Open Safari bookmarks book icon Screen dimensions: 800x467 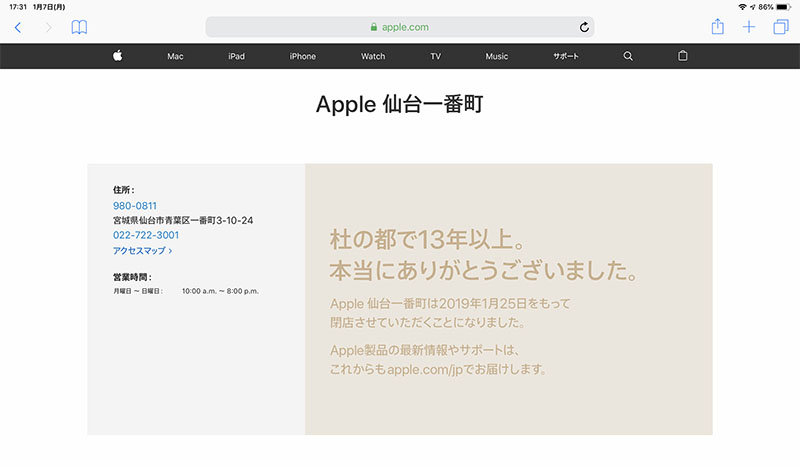(79, 27)
